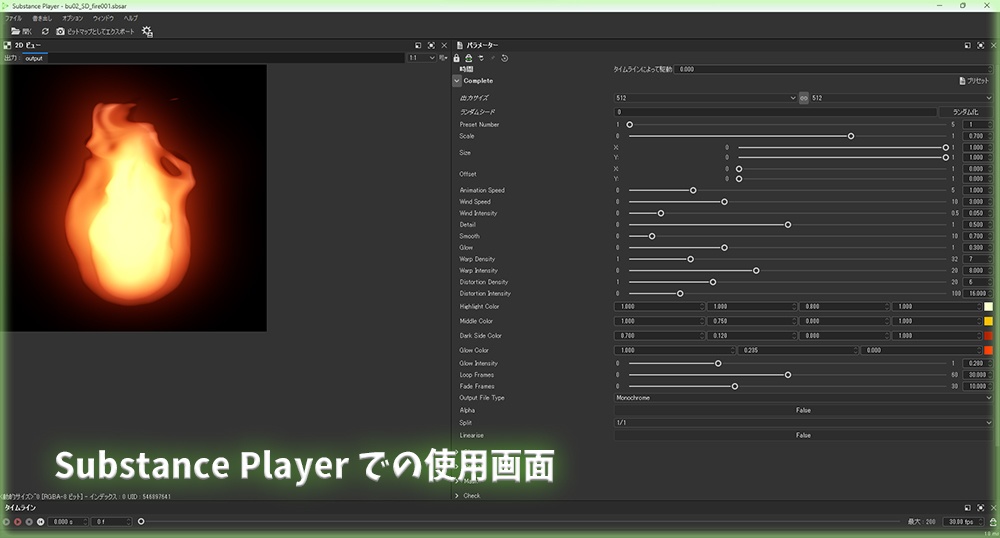Toggle the Alpha False button
This screenshot has width=1000, height=538.
click(x=804, y=411)
